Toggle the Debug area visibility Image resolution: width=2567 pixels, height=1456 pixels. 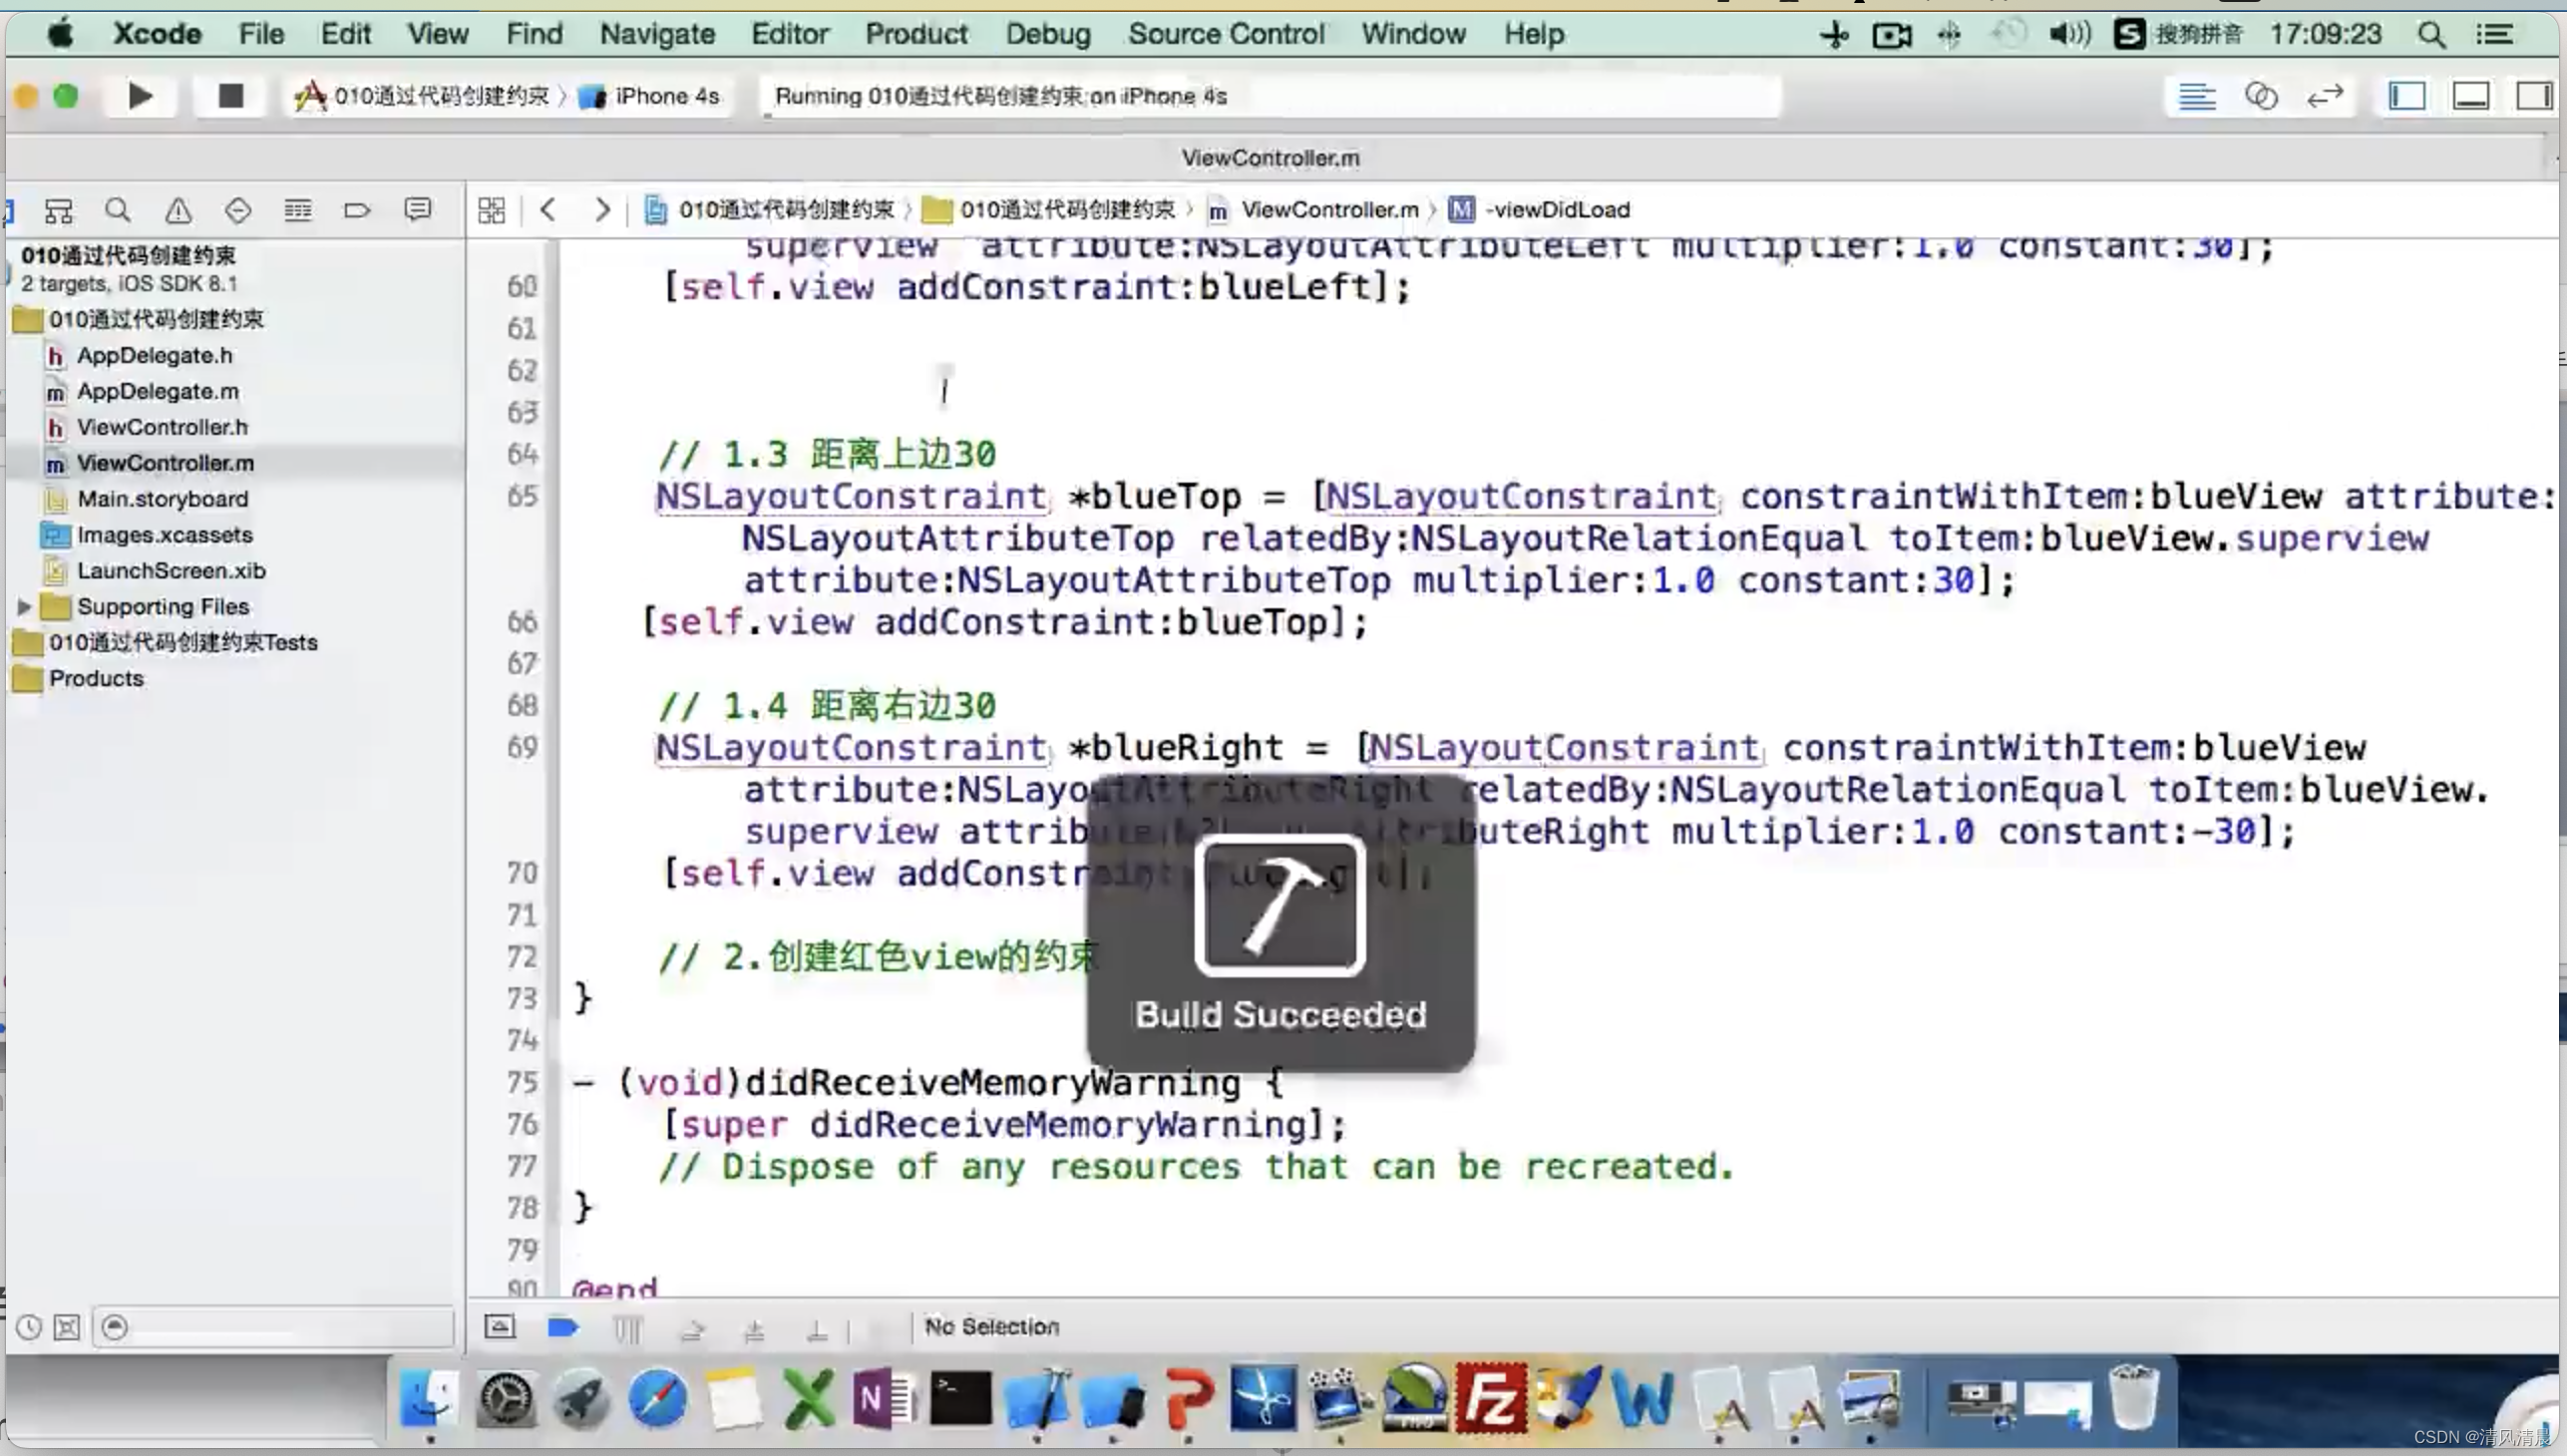2470,96
